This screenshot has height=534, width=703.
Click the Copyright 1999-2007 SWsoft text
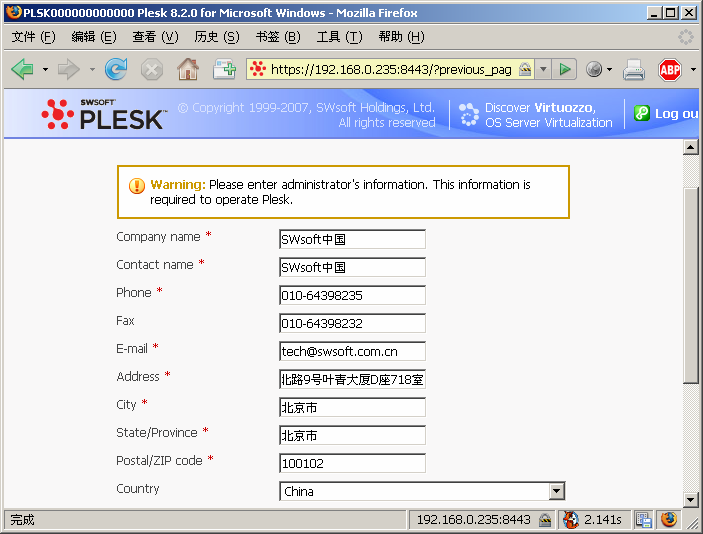point(306,115)
